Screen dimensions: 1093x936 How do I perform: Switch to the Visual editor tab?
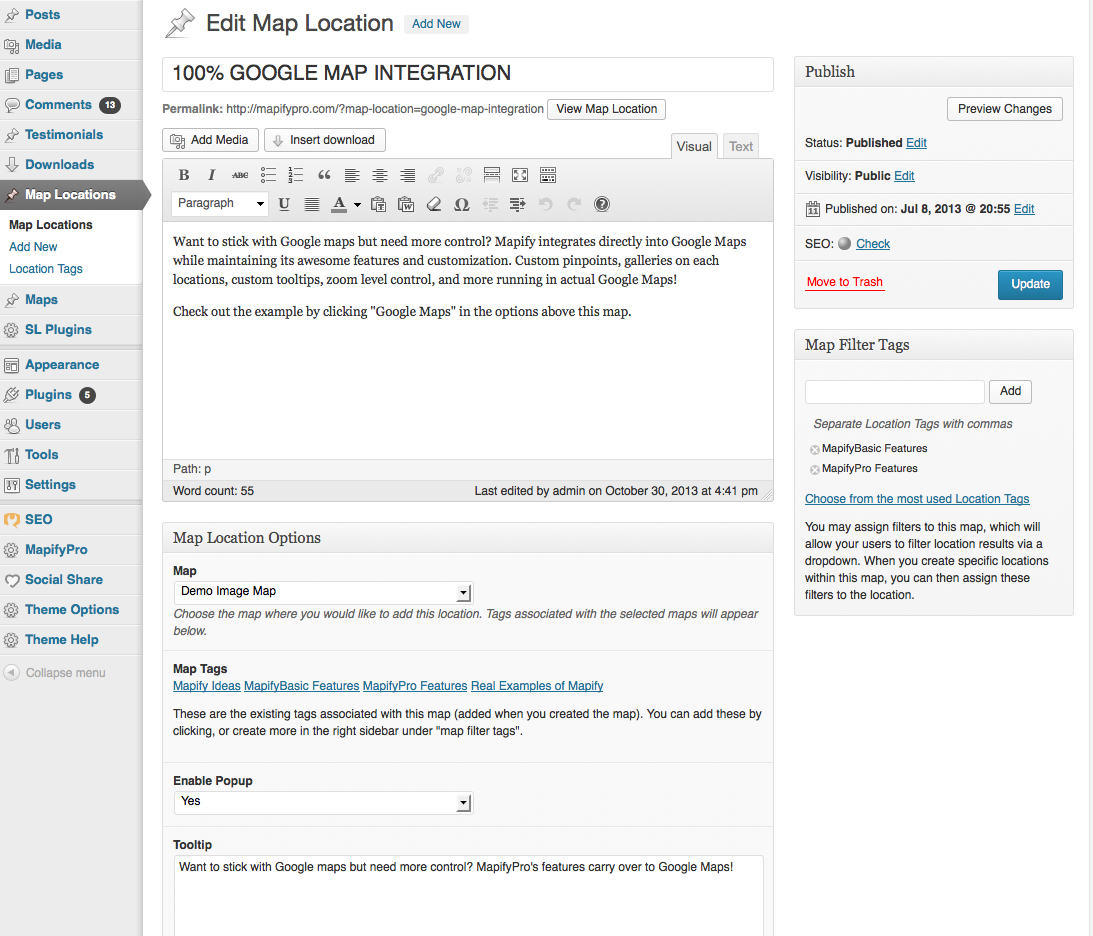[x=694, y=146]
